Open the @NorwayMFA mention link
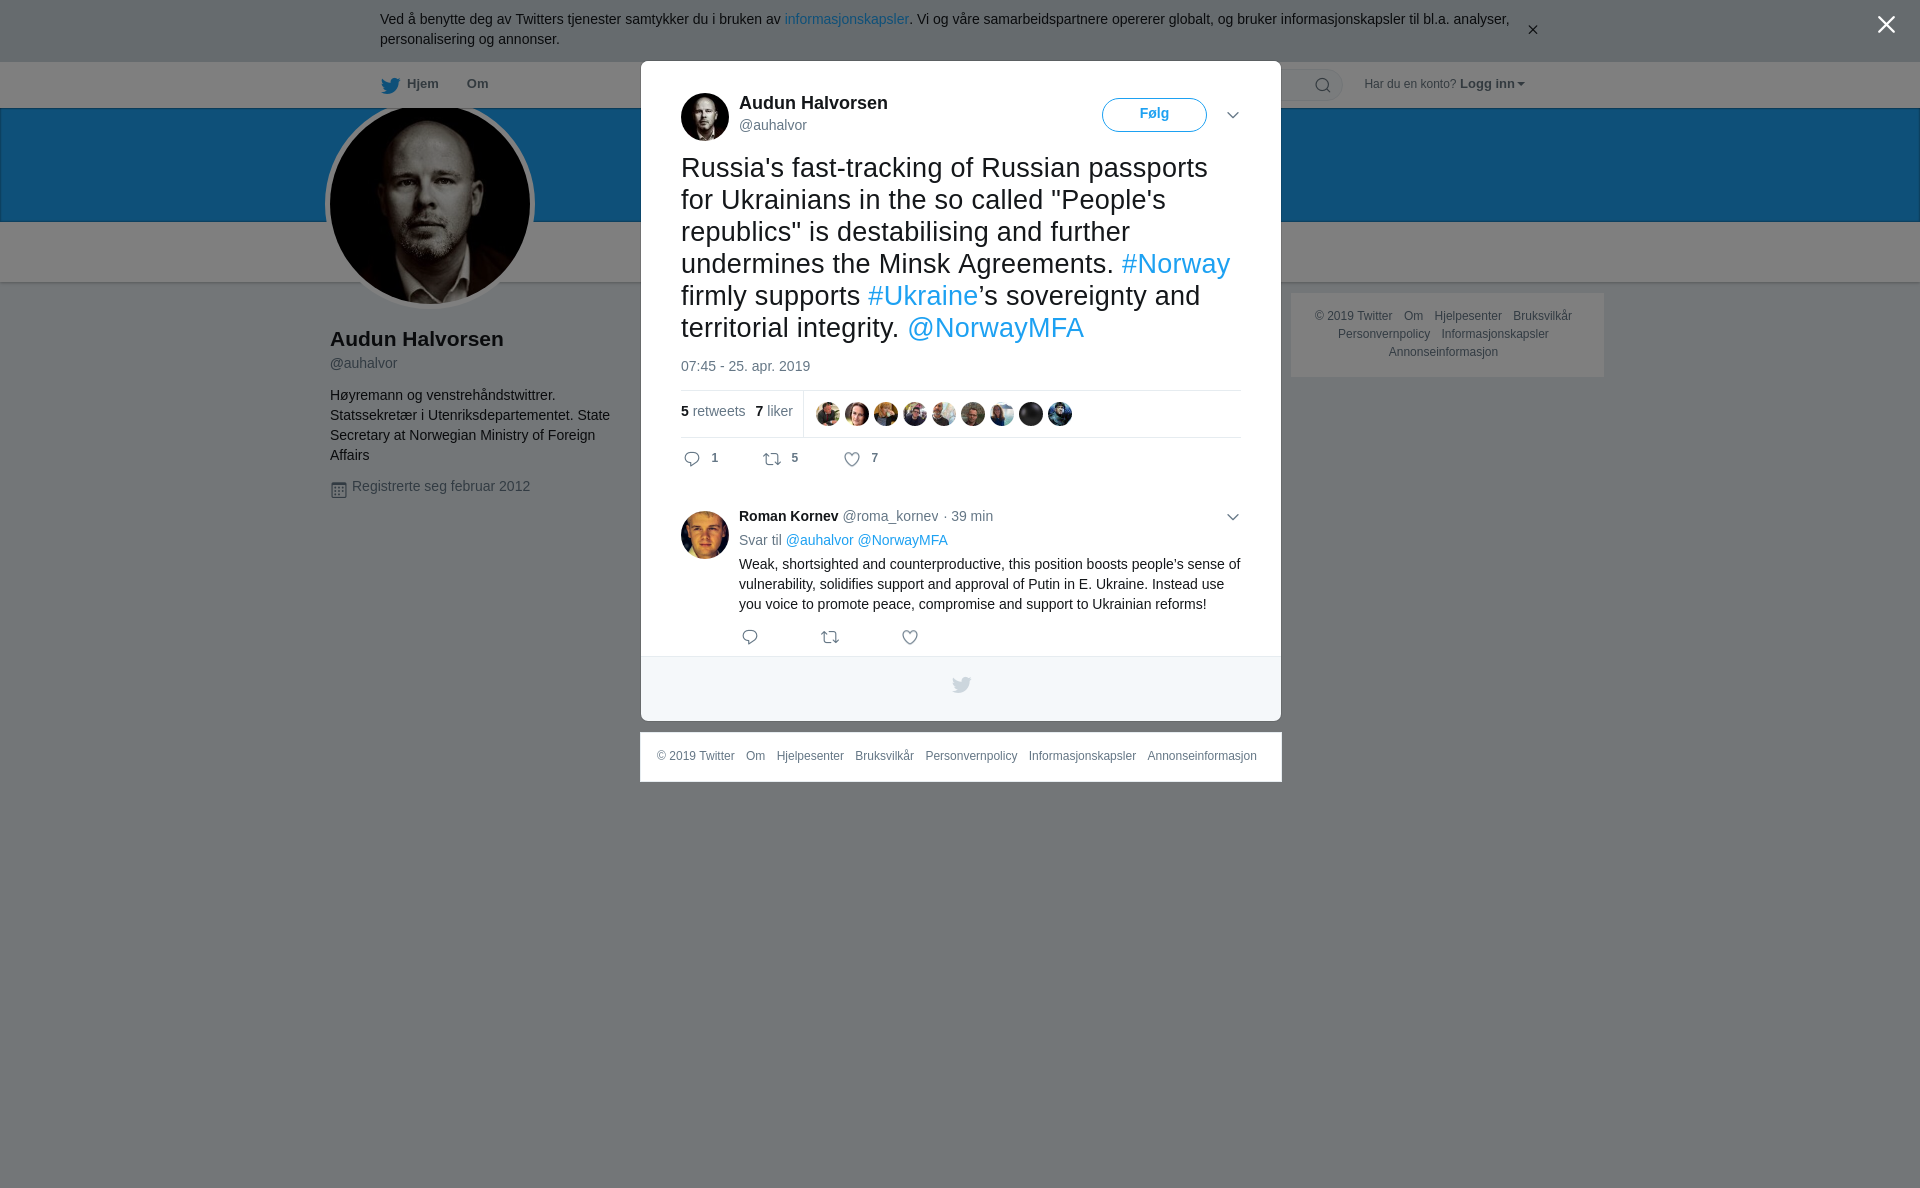 [x=995, y=328]
